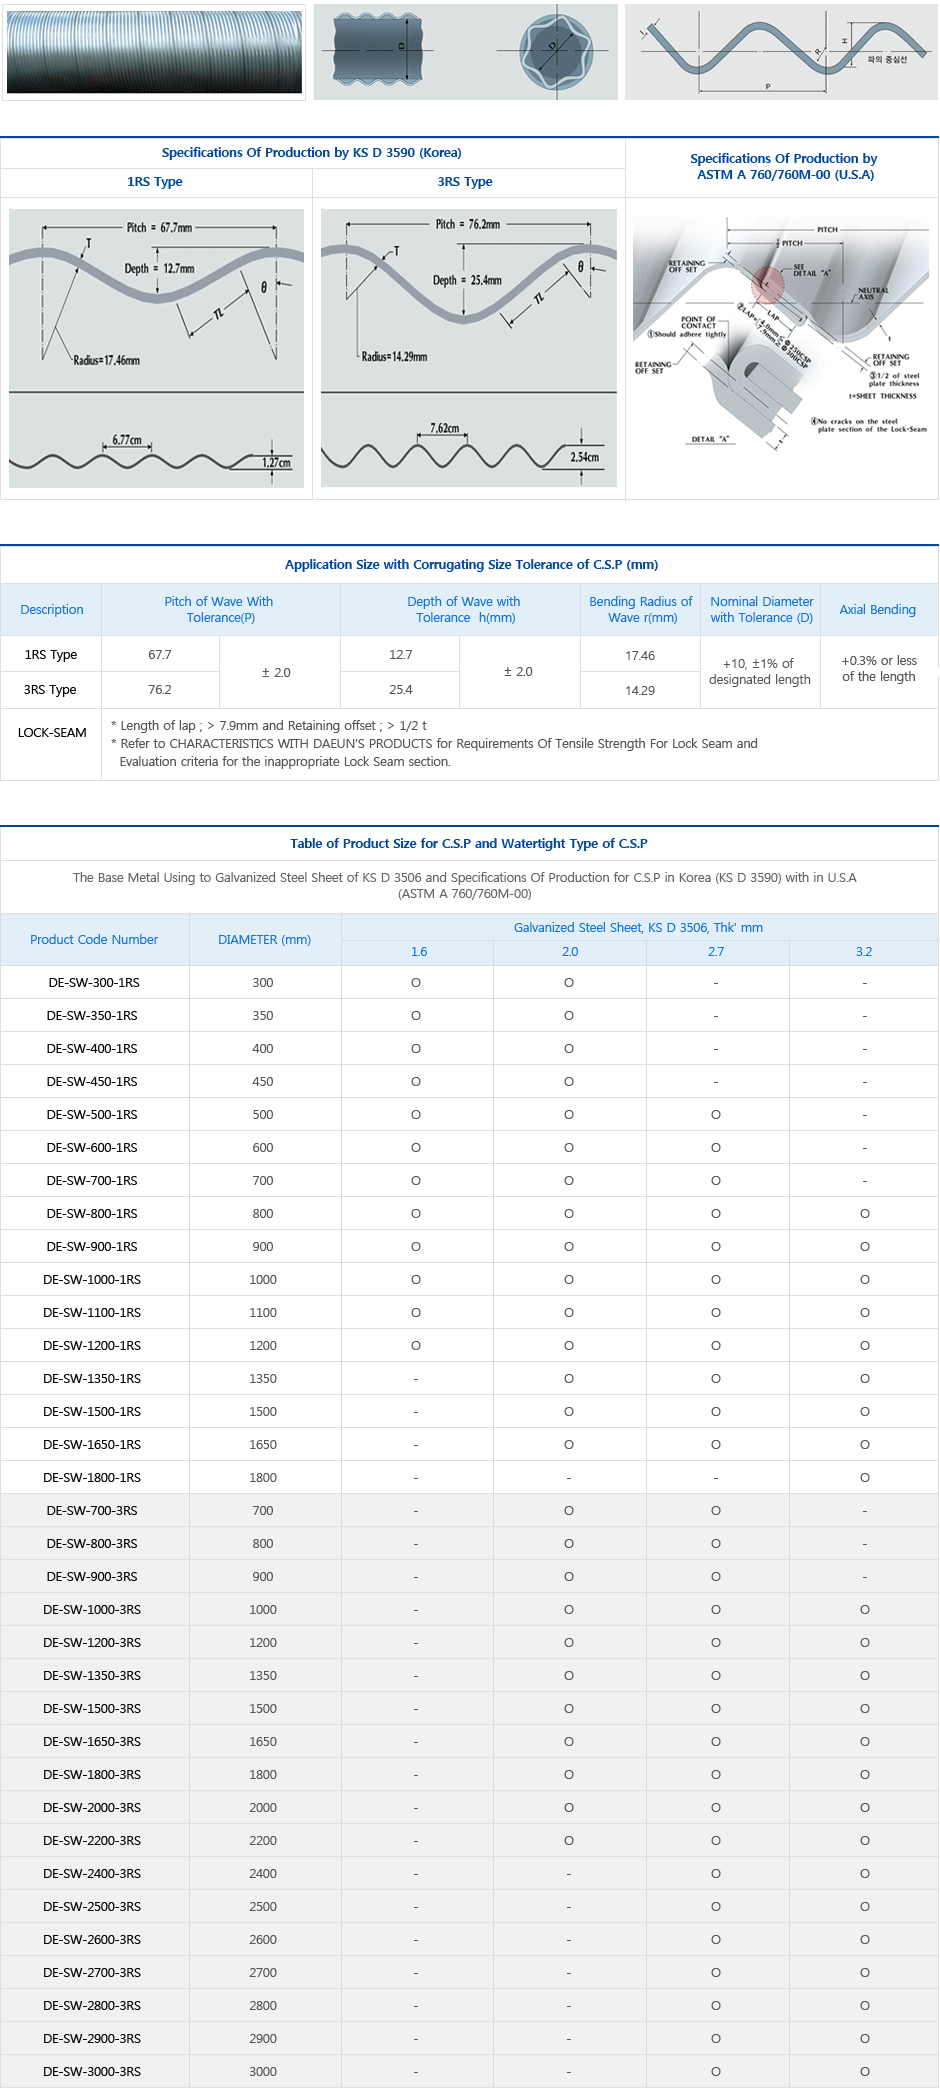Click the Axial Bending header

[x=878, y=610]
